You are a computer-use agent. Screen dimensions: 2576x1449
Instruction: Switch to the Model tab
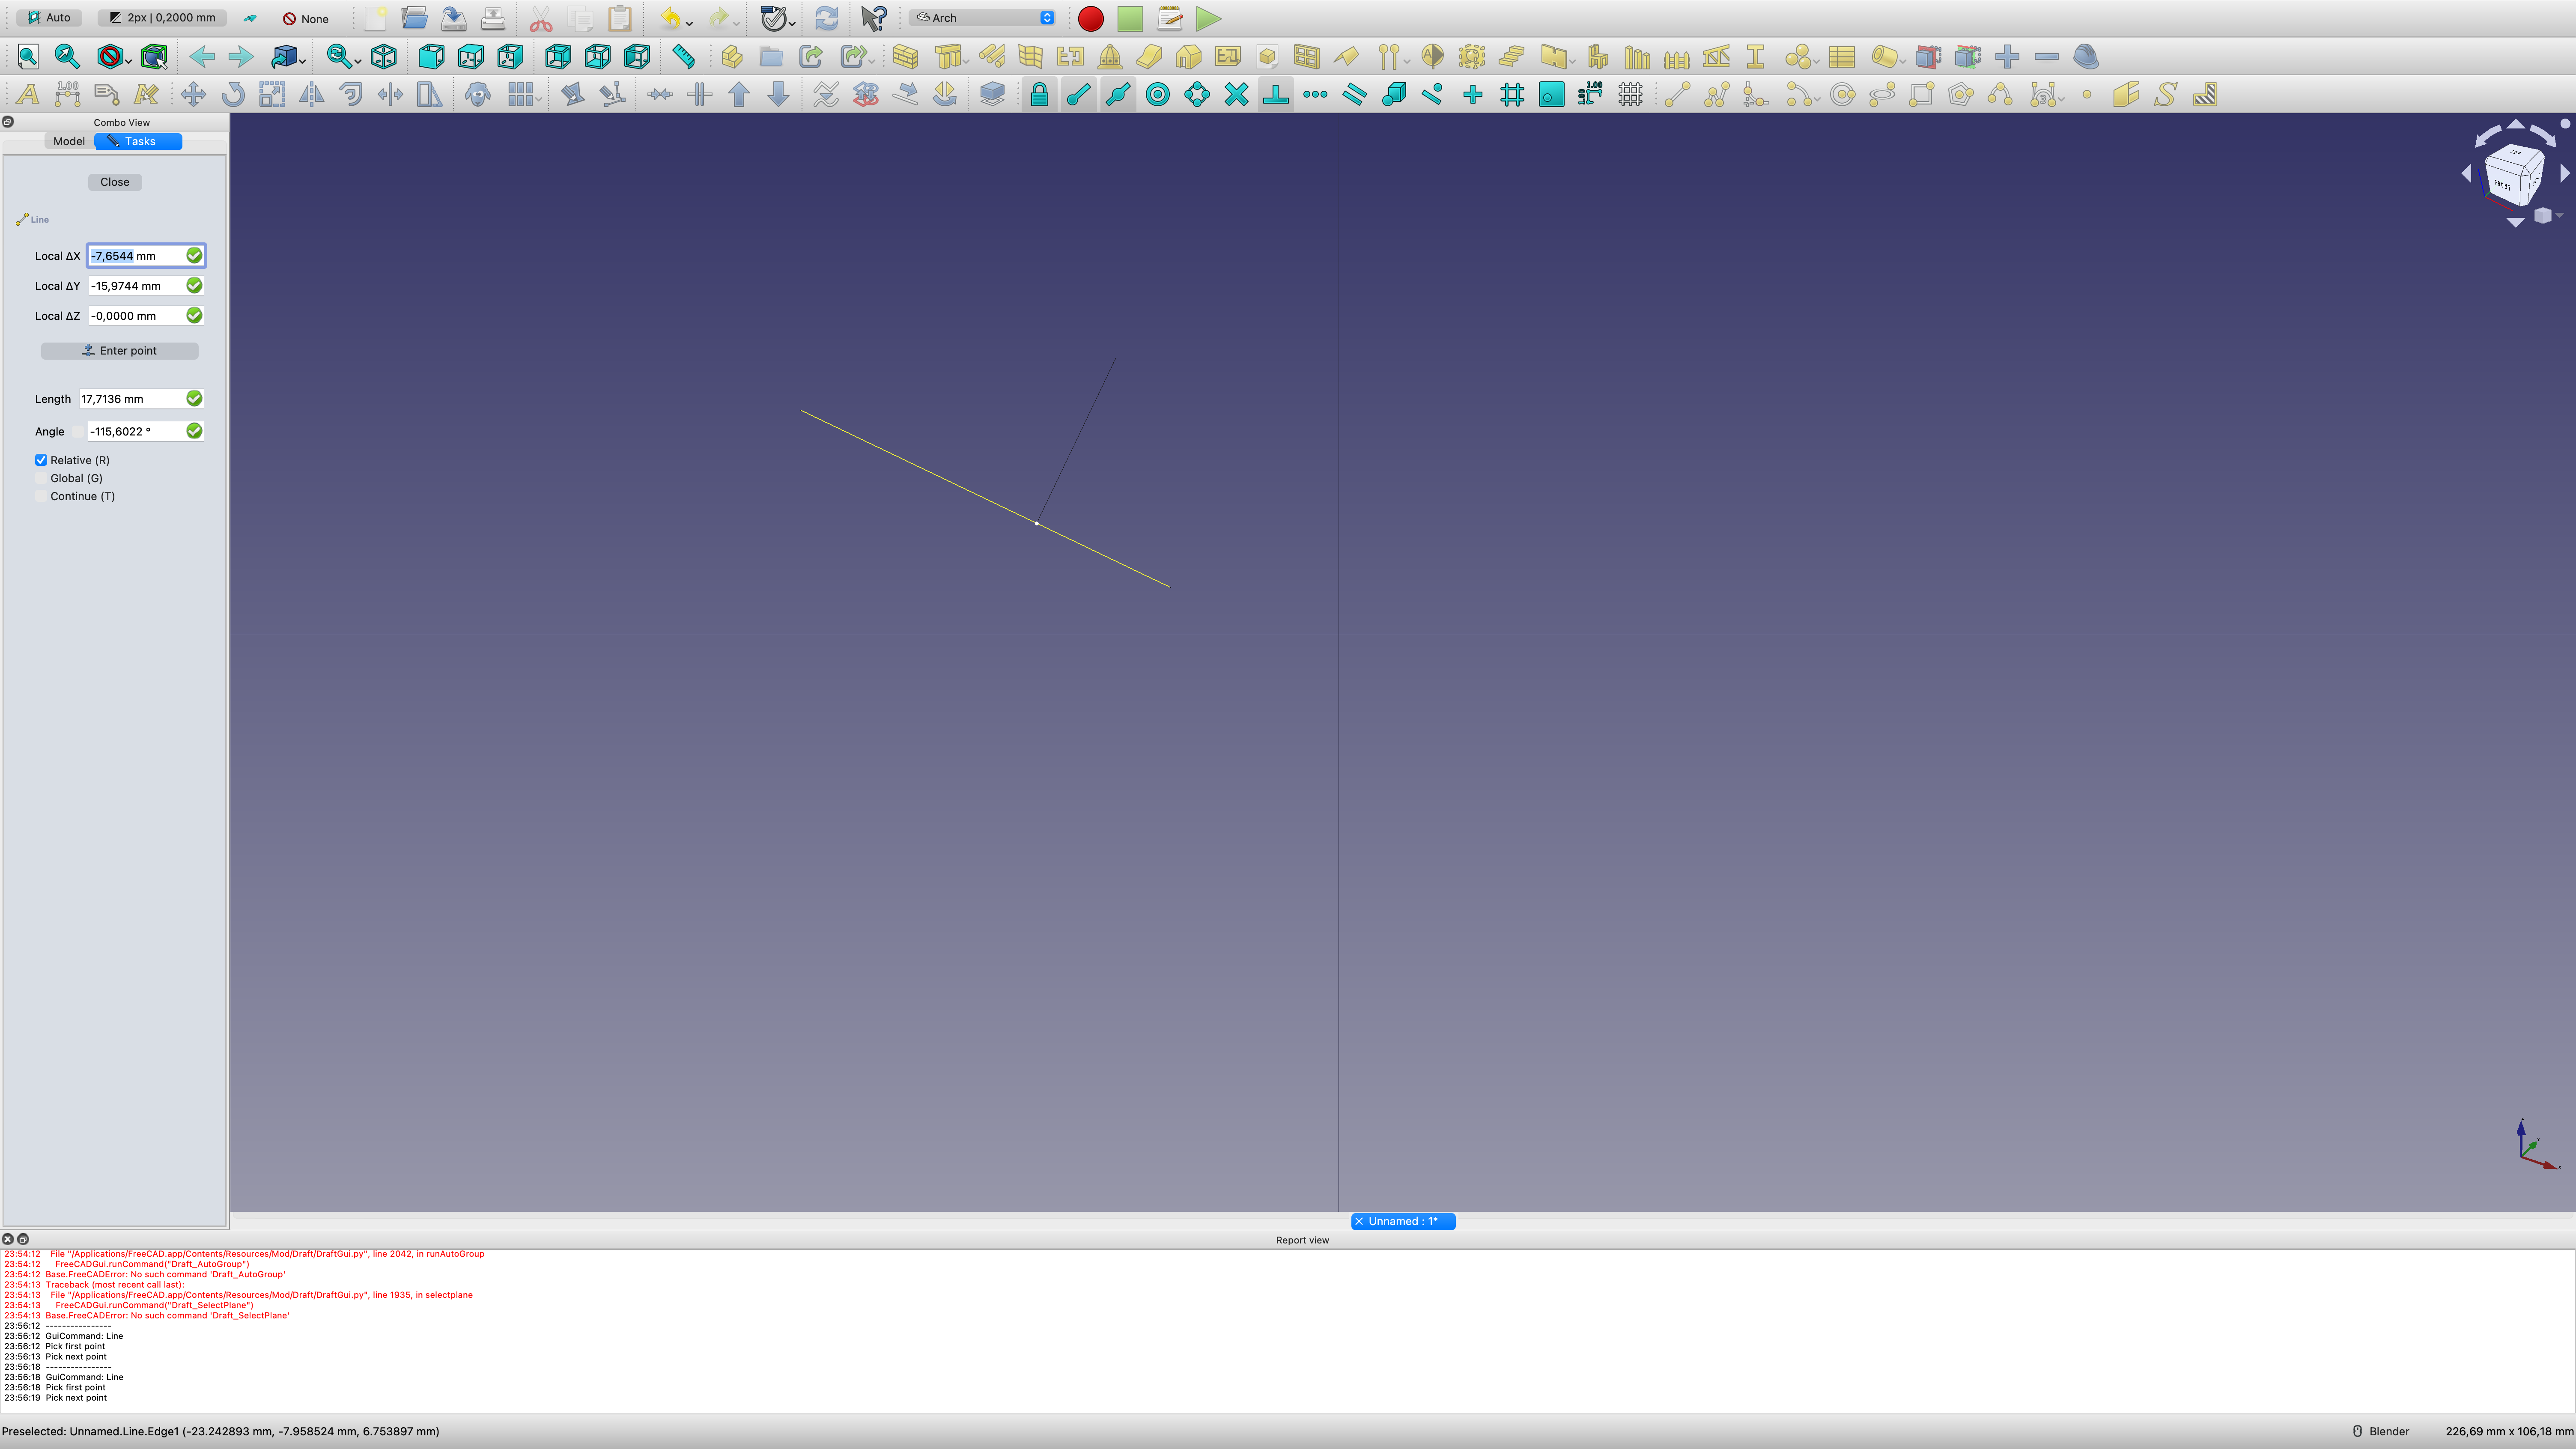[x=68, y=141]
